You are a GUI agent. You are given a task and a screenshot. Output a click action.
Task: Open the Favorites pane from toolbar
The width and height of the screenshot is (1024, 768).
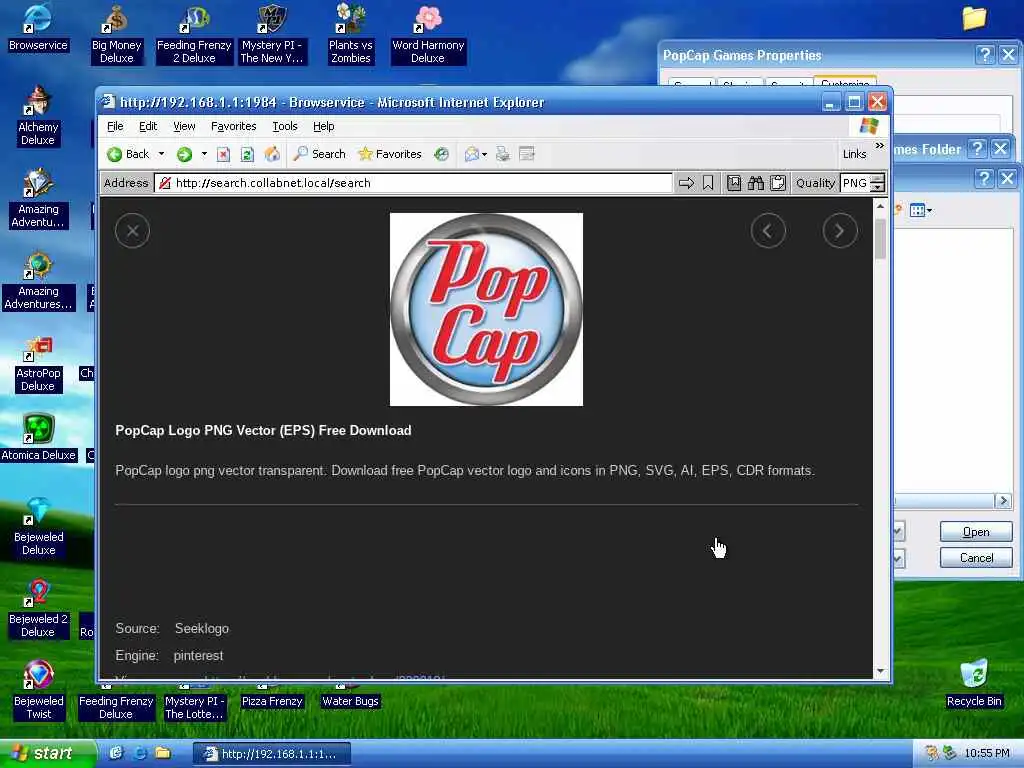(x=390, y=154)
